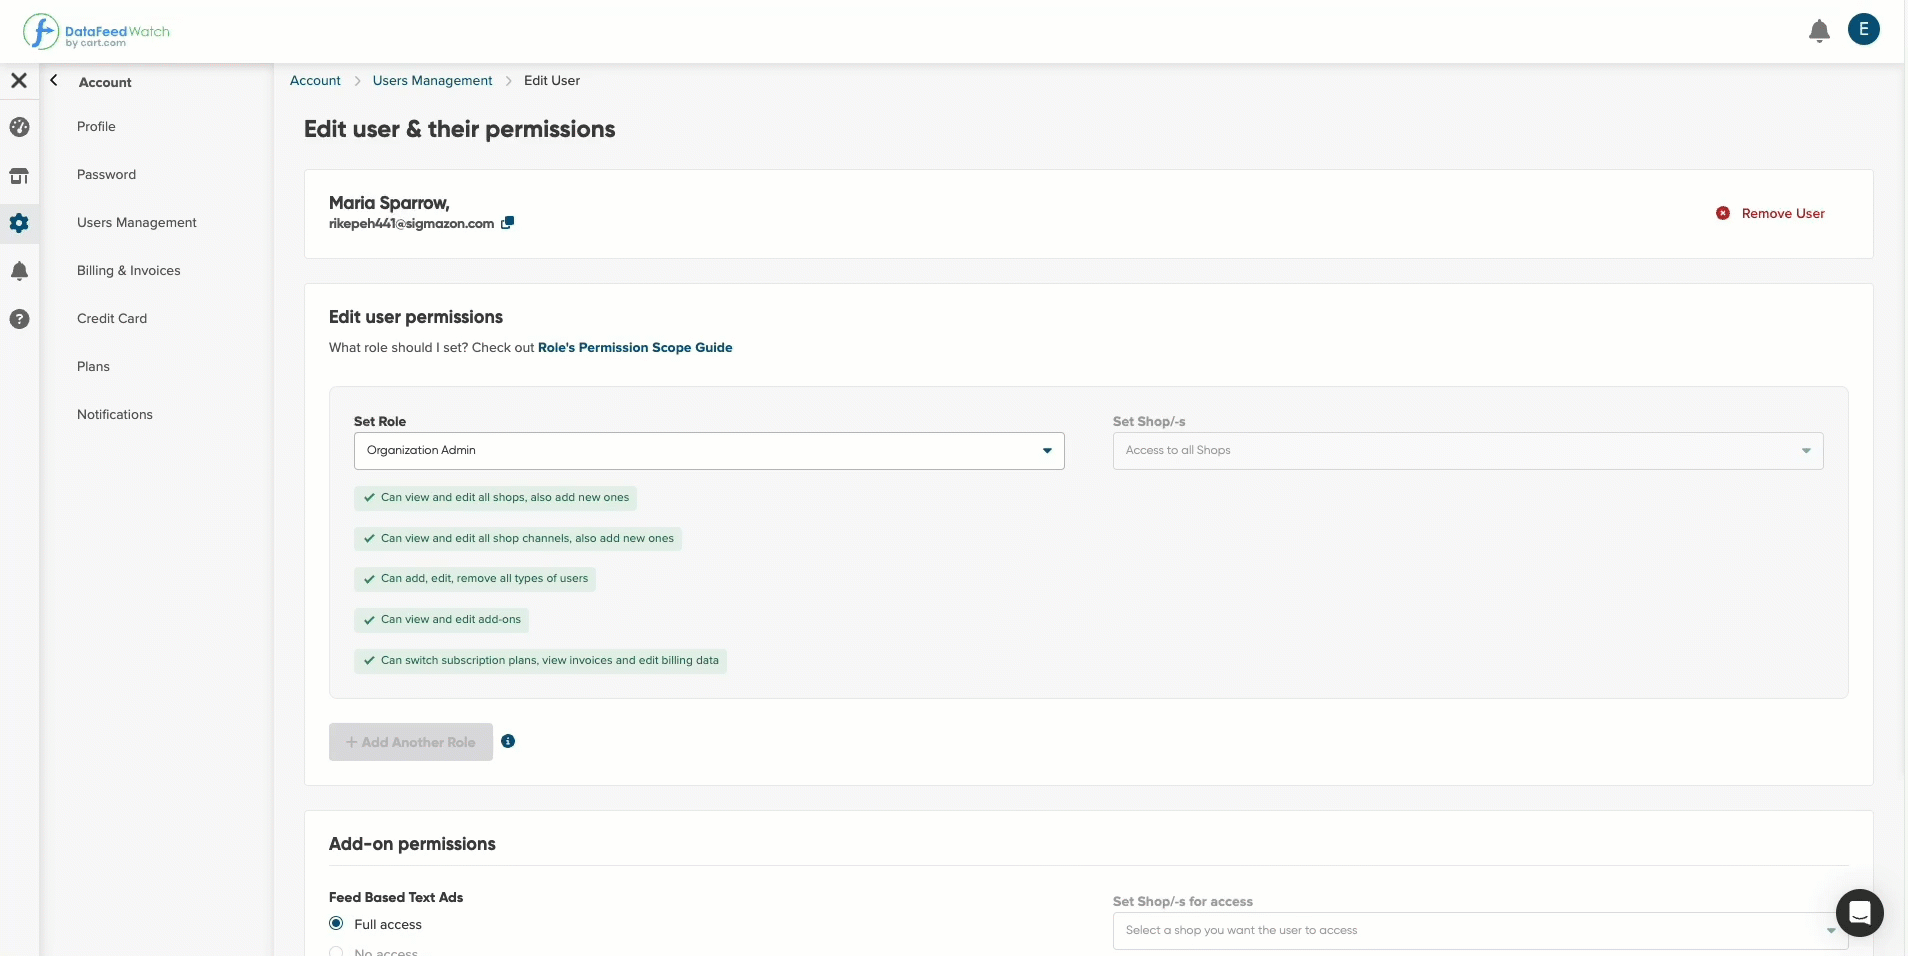1908x956 pixels.
Task: Open Set Shop/-s for access dropdown
Action: point(1480,931)
